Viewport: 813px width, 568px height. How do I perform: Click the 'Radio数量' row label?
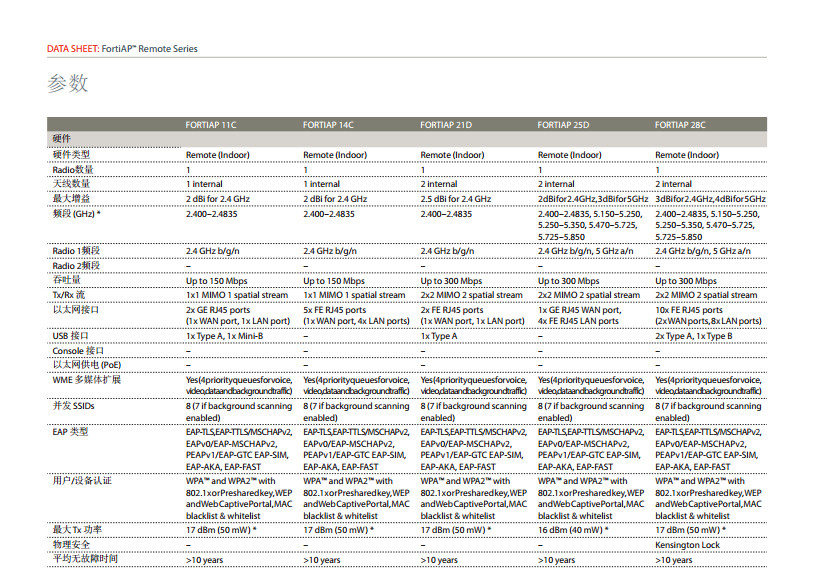coord(73,170)
